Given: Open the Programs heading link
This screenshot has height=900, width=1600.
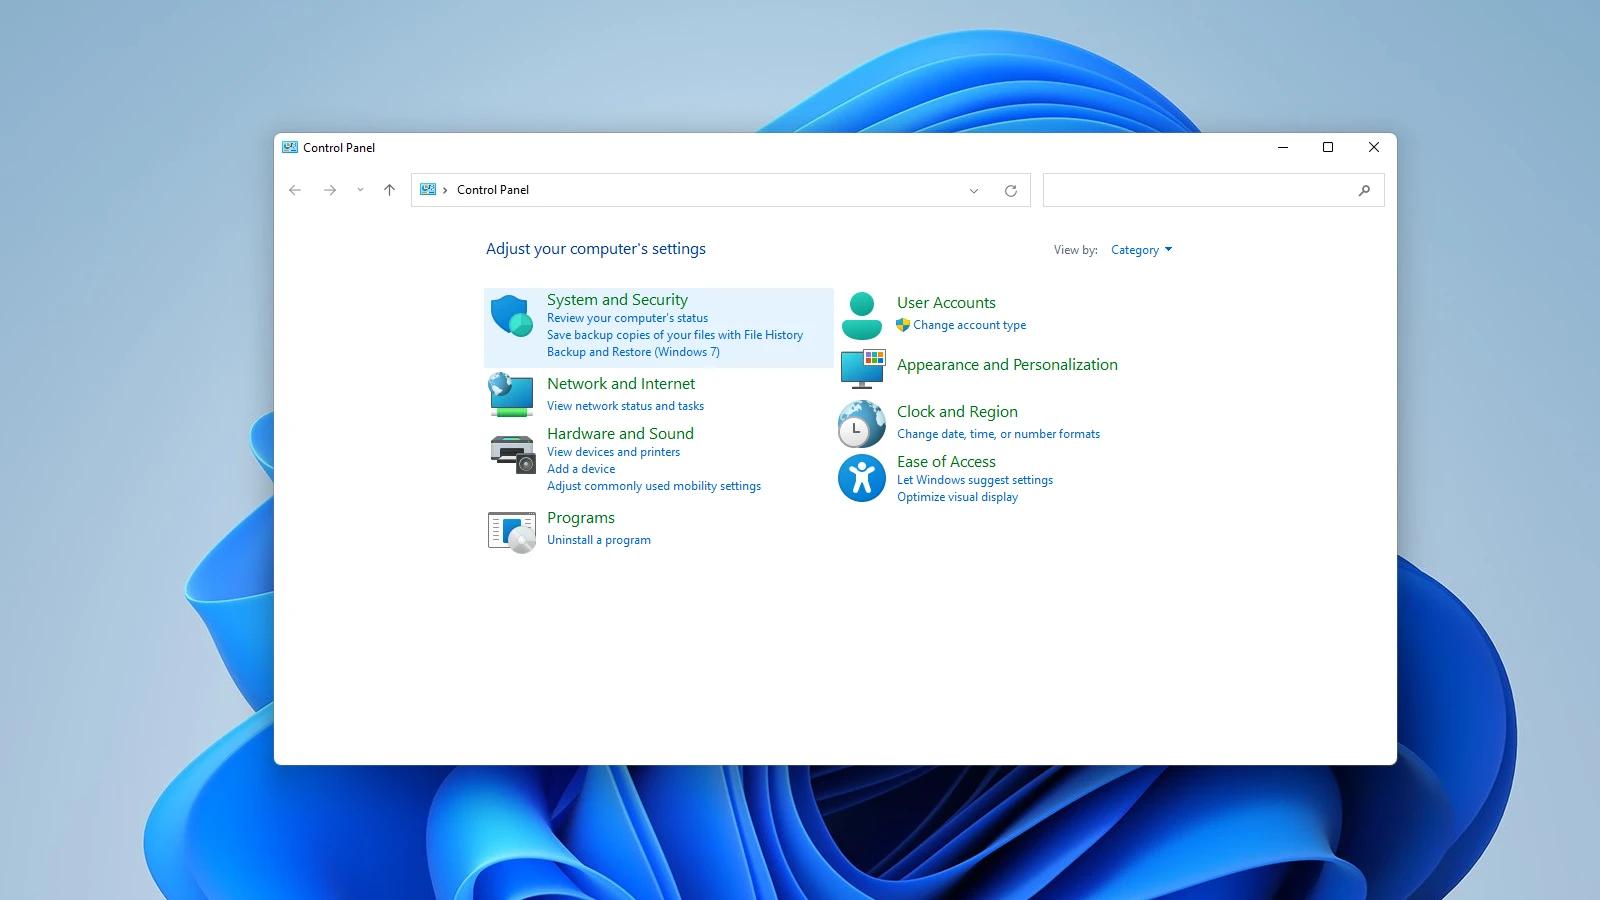Looking at the screenshot, I should (x=581, y=518).
